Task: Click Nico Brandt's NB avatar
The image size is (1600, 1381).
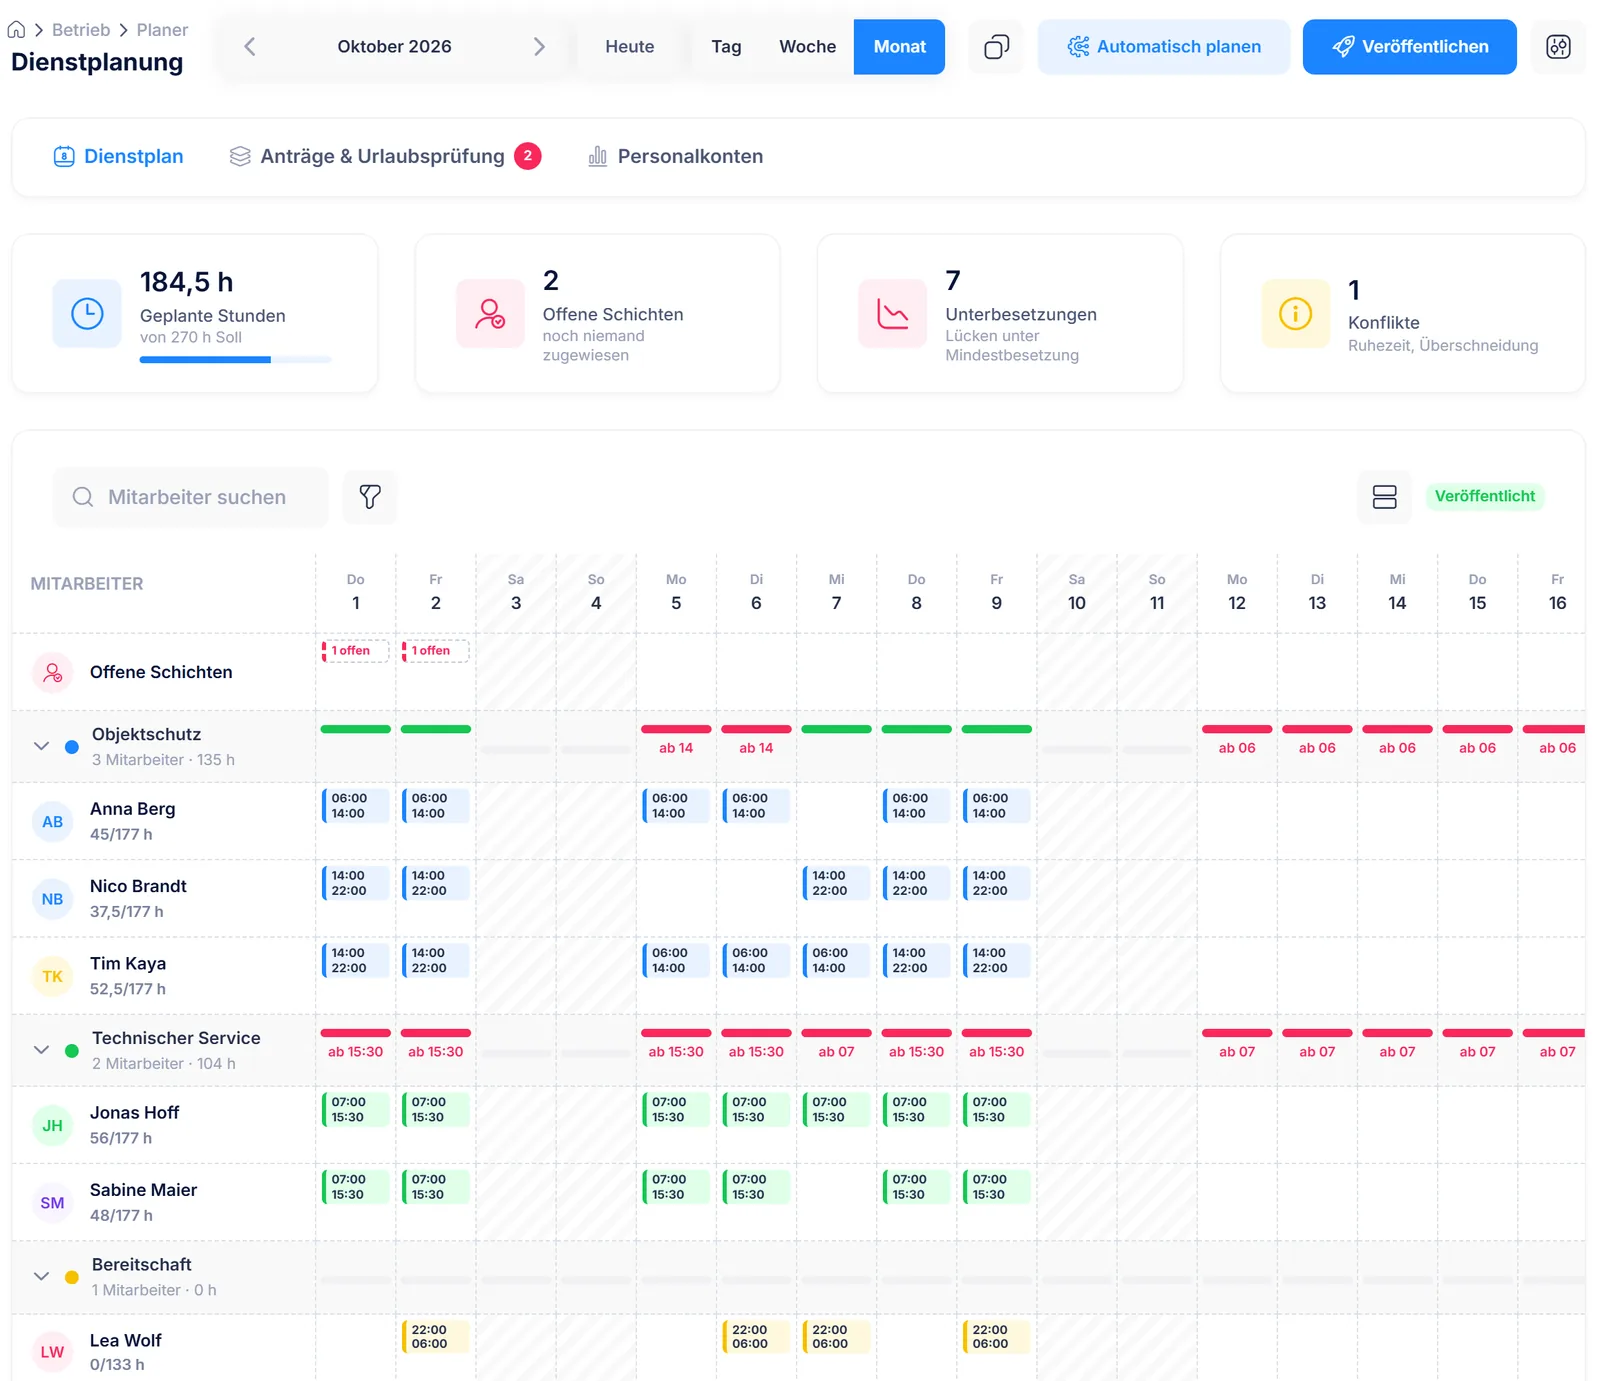Action: 52,899
